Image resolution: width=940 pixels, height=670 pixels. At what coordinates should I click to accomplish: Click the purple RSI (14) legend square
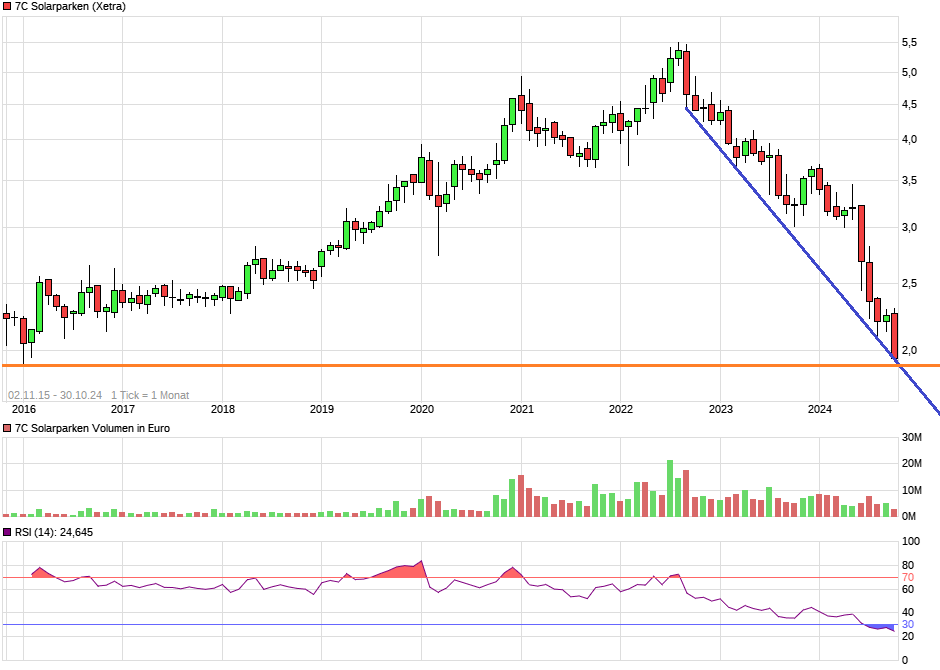click(x=7, y=533)
